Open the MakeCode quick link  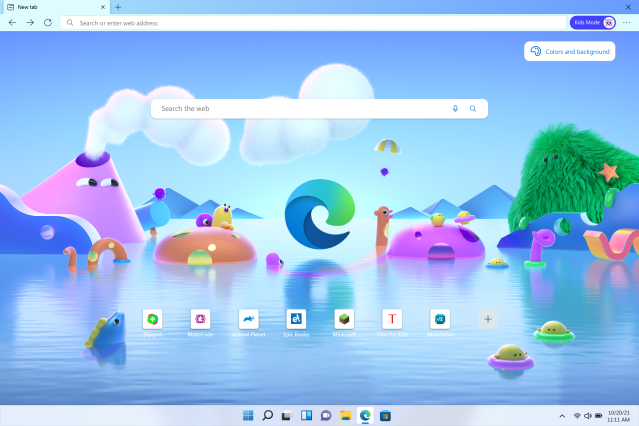point(200,319)
